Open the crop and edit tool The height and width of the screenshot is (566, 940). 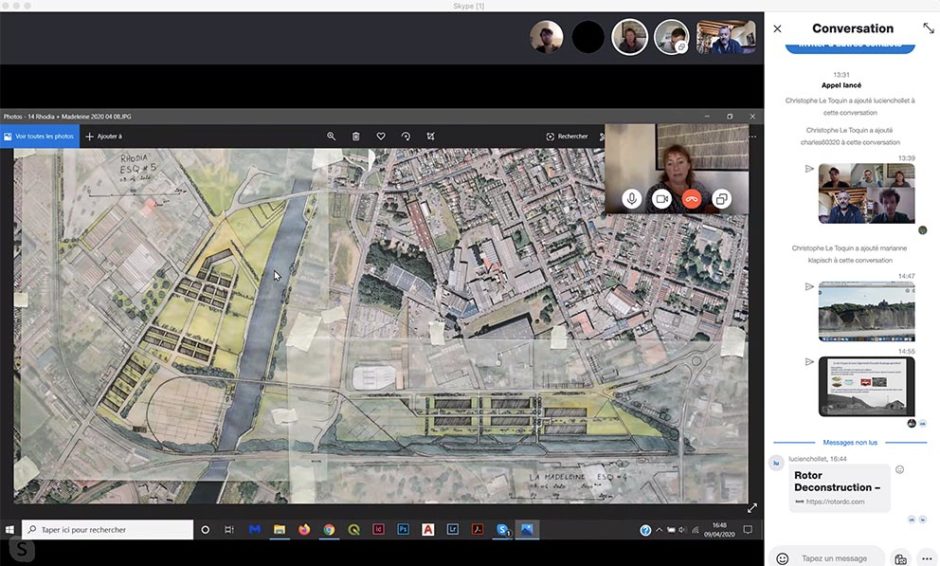click(431, 136)
